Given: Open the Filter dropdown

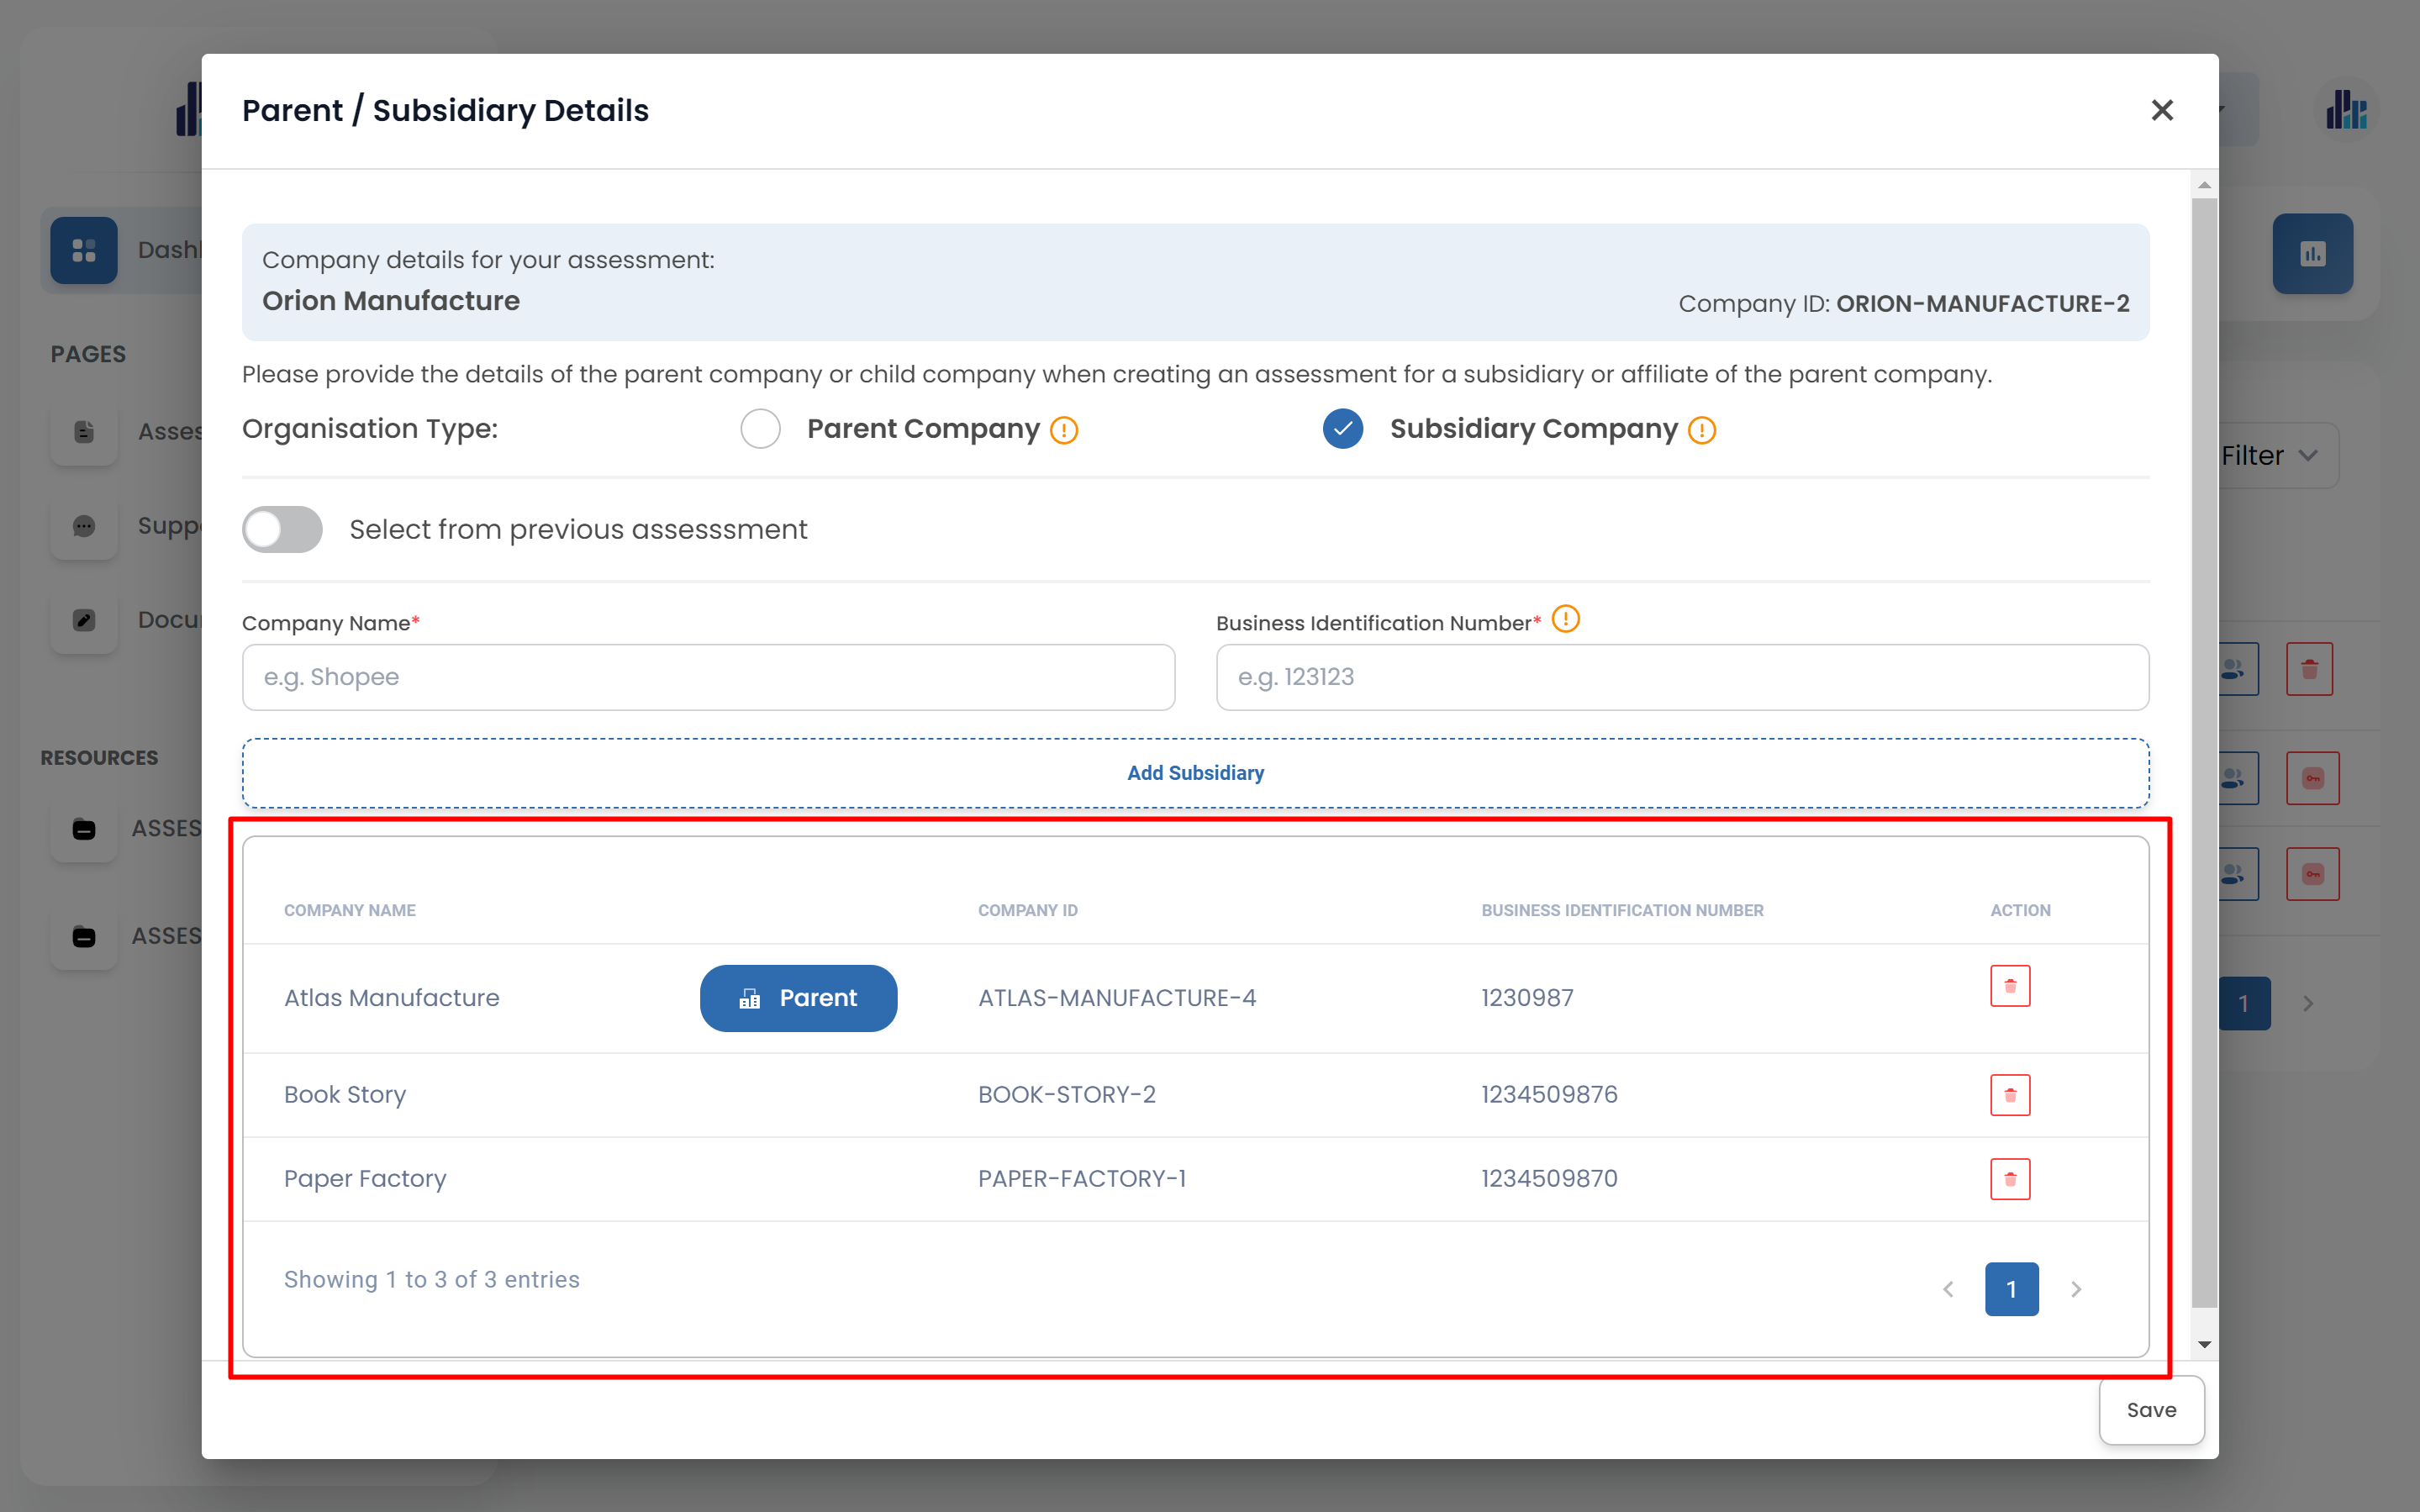Looking at the screenshot, I should [x=2270, y=456].
